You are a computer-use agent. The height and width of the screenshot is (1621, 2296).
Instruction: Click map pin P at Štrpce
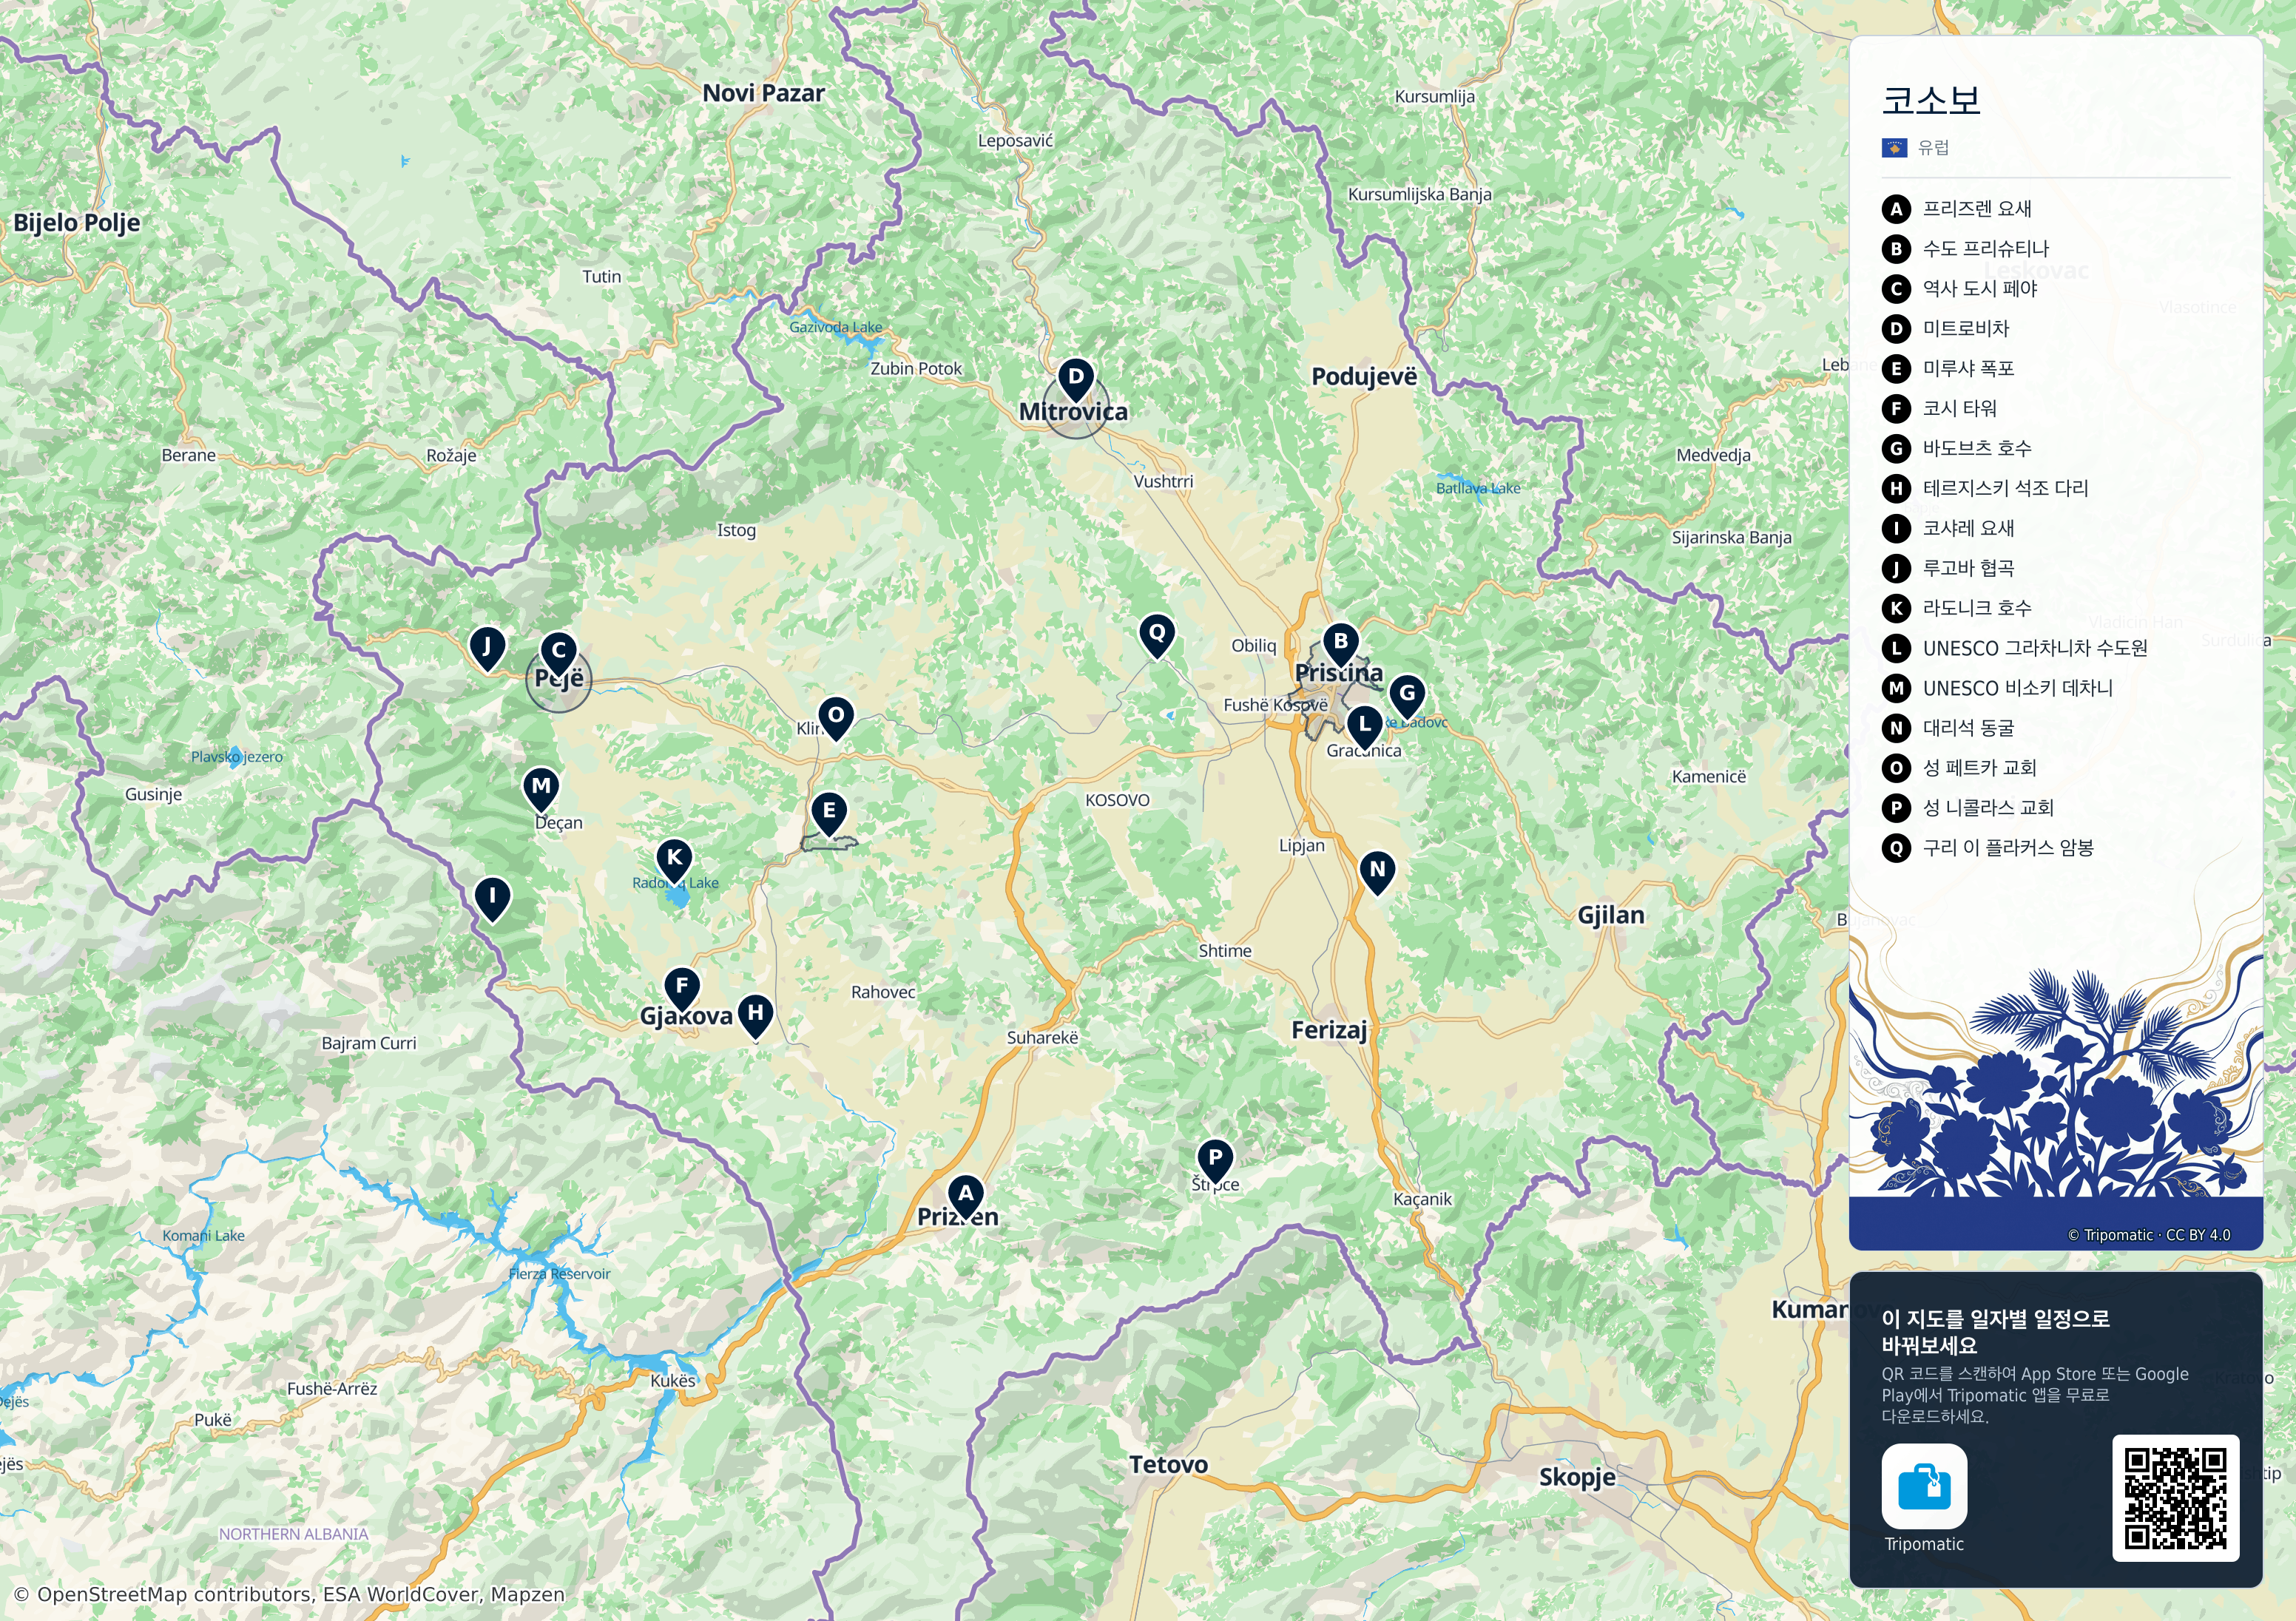pyautogui.click(x=1215, y=1161)
